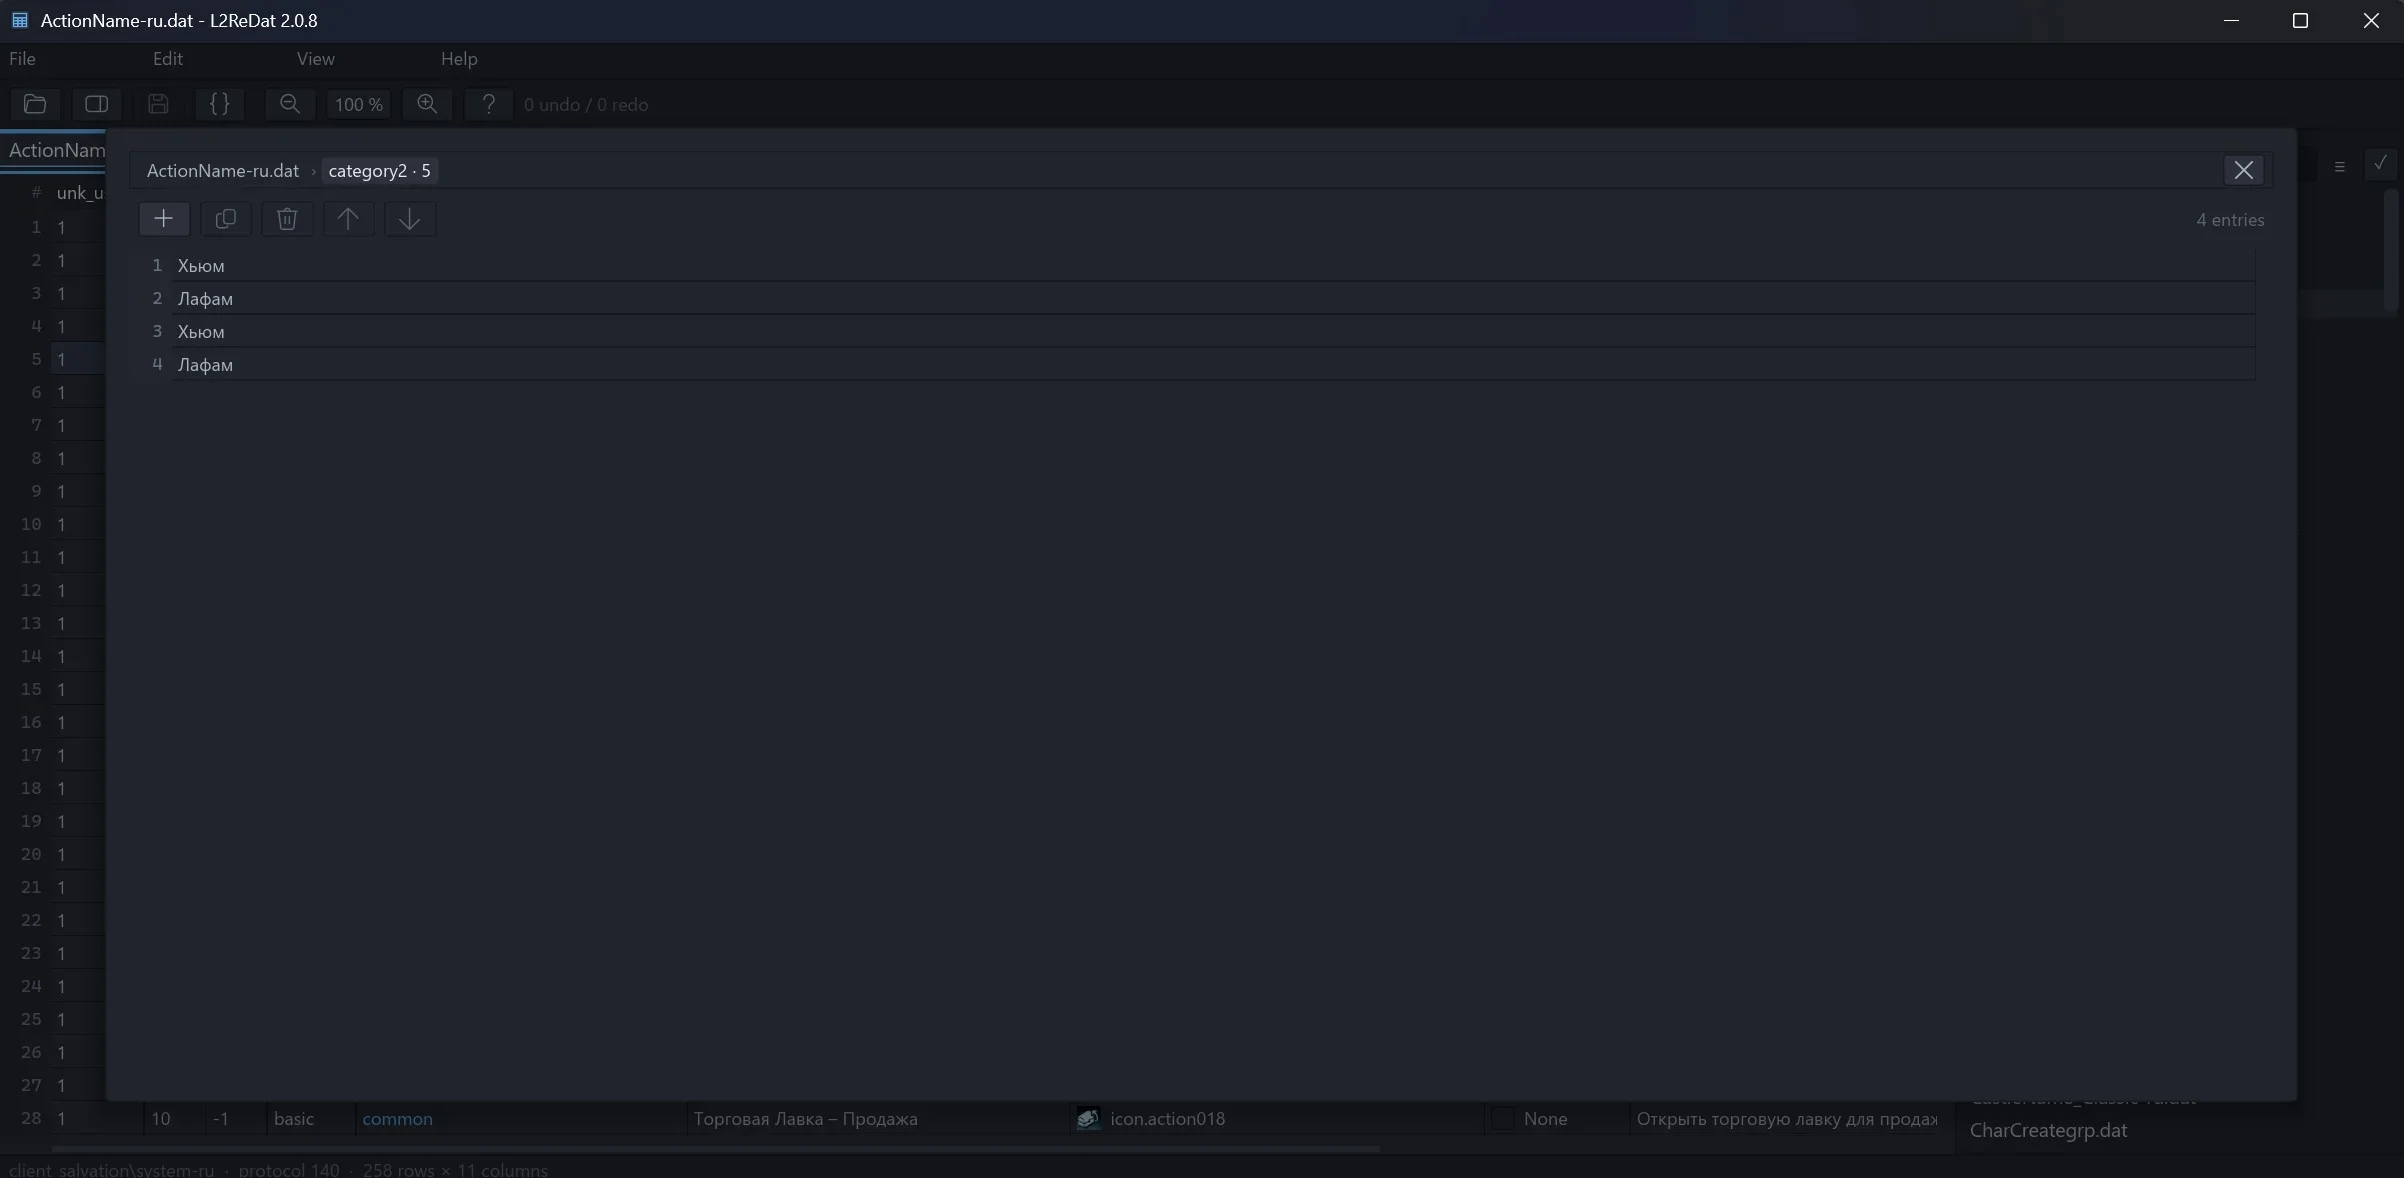Open CharCreategrp.dat in the file list
2404x1178 pixels.
coord(2048,1130)
